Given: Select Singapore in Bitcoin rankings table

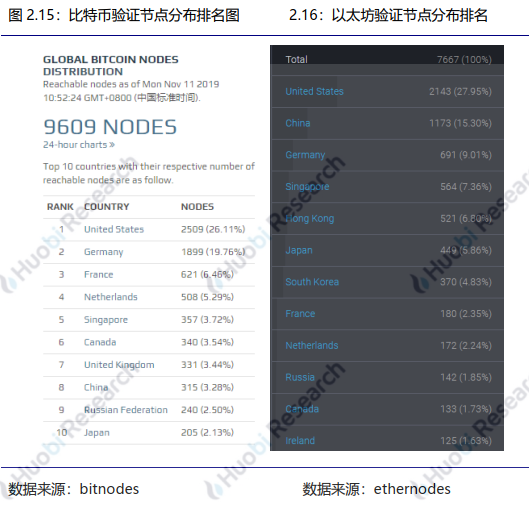Looking at the screenshot, I should tap(106, 320).
